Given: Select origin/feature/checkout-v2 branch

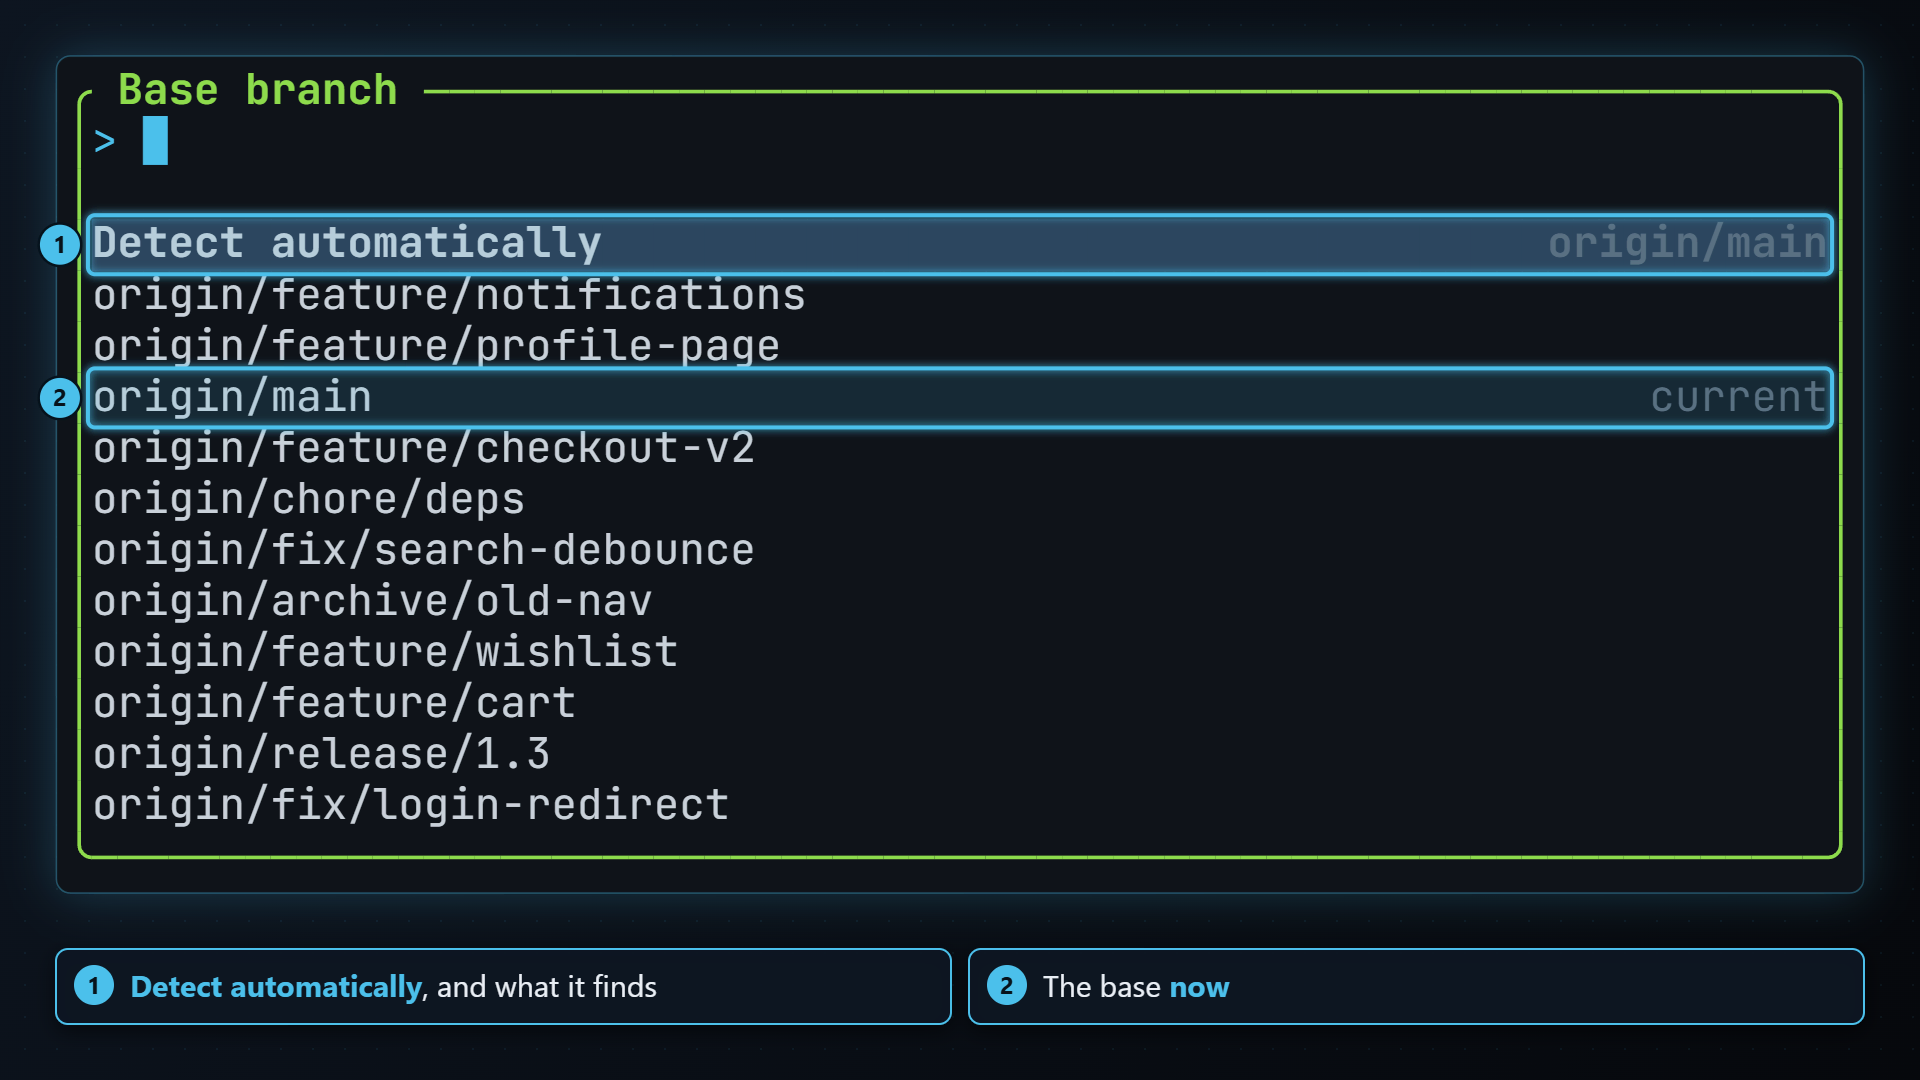Looking at the screenshot, I should click(960, 448).
